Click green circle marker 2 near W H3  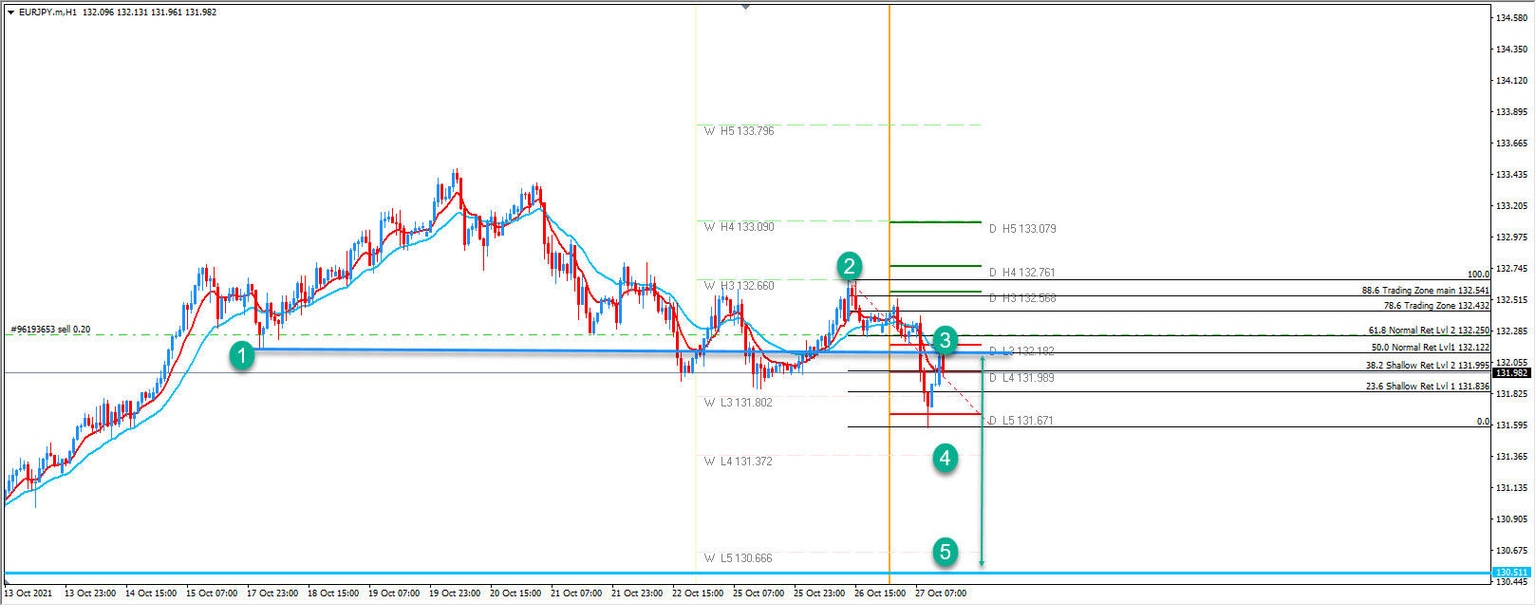tap(849, 267)
